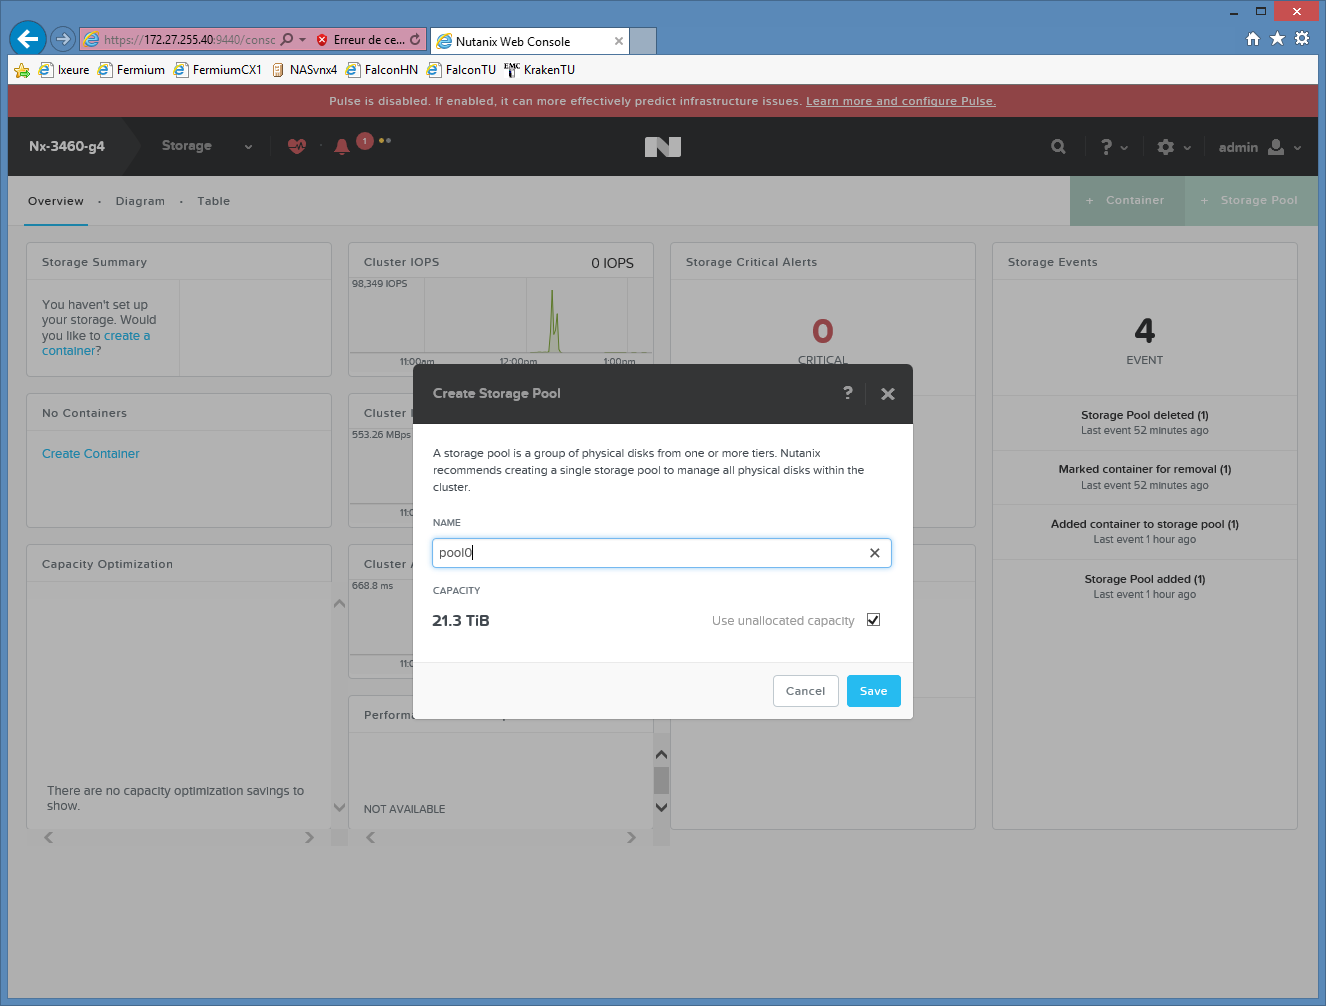The image size is (1326, 1006).
Task: Open the FalconHN bookmark
Action: (x=382, y=70)
